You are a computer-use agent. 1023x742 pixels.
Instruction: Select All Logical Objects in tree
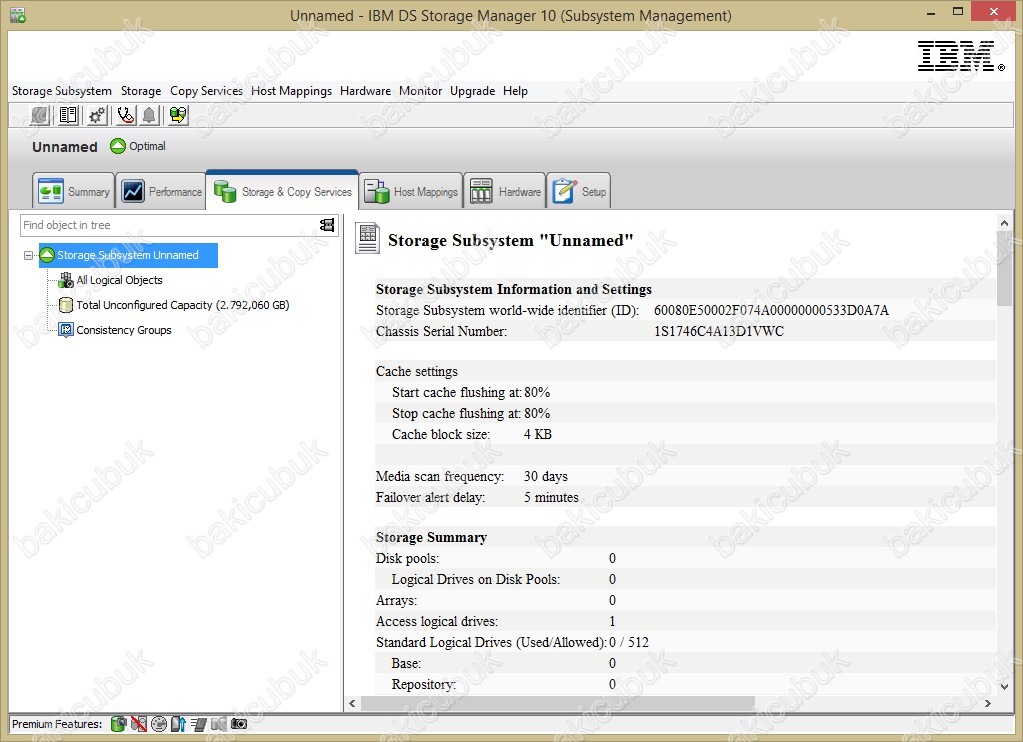(x=118, y=281)
